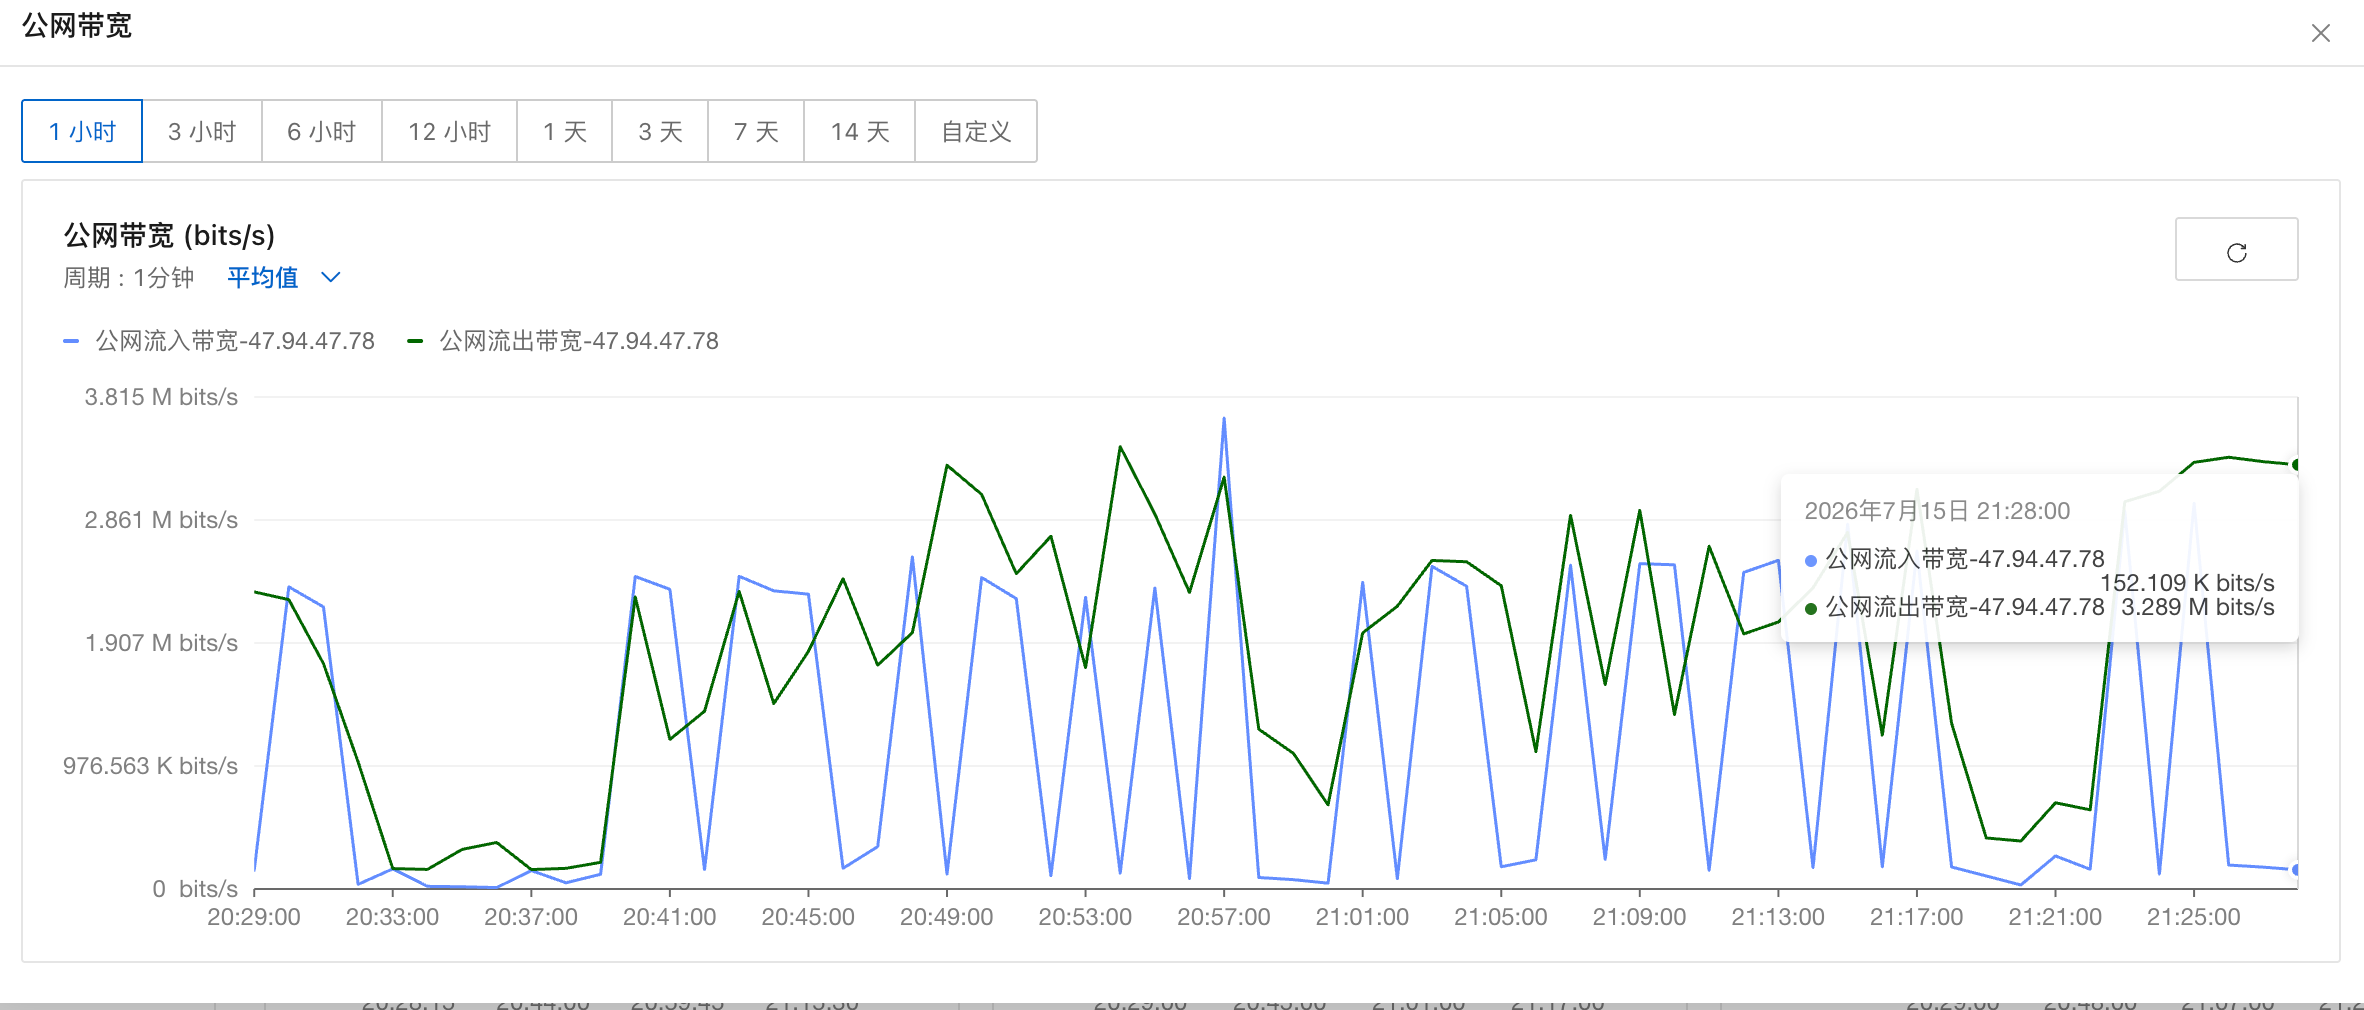Screen dimensions: 2364x1010
Task: Toggle 公网流入带宽-47.94.47.78 legend series
Action: [x=235, y=341]
